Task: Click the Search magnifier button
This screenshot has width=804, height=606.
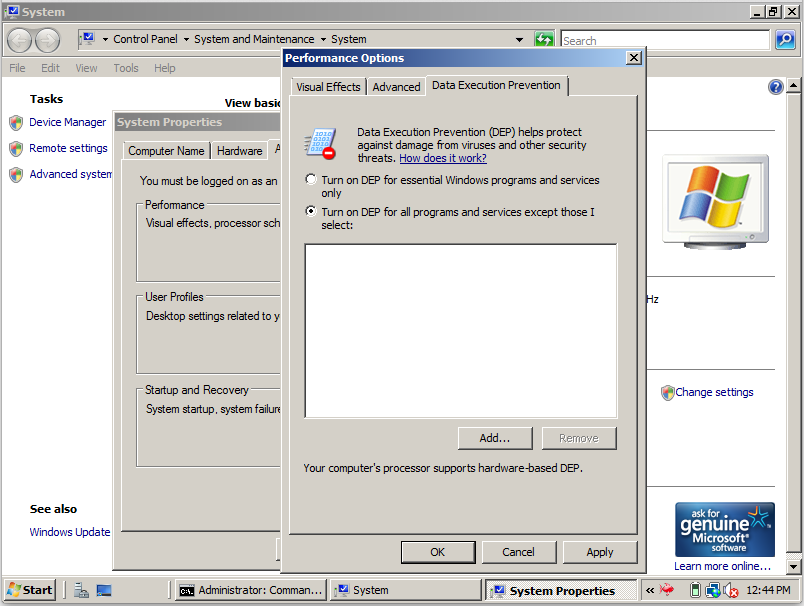Action: [785, 39]
